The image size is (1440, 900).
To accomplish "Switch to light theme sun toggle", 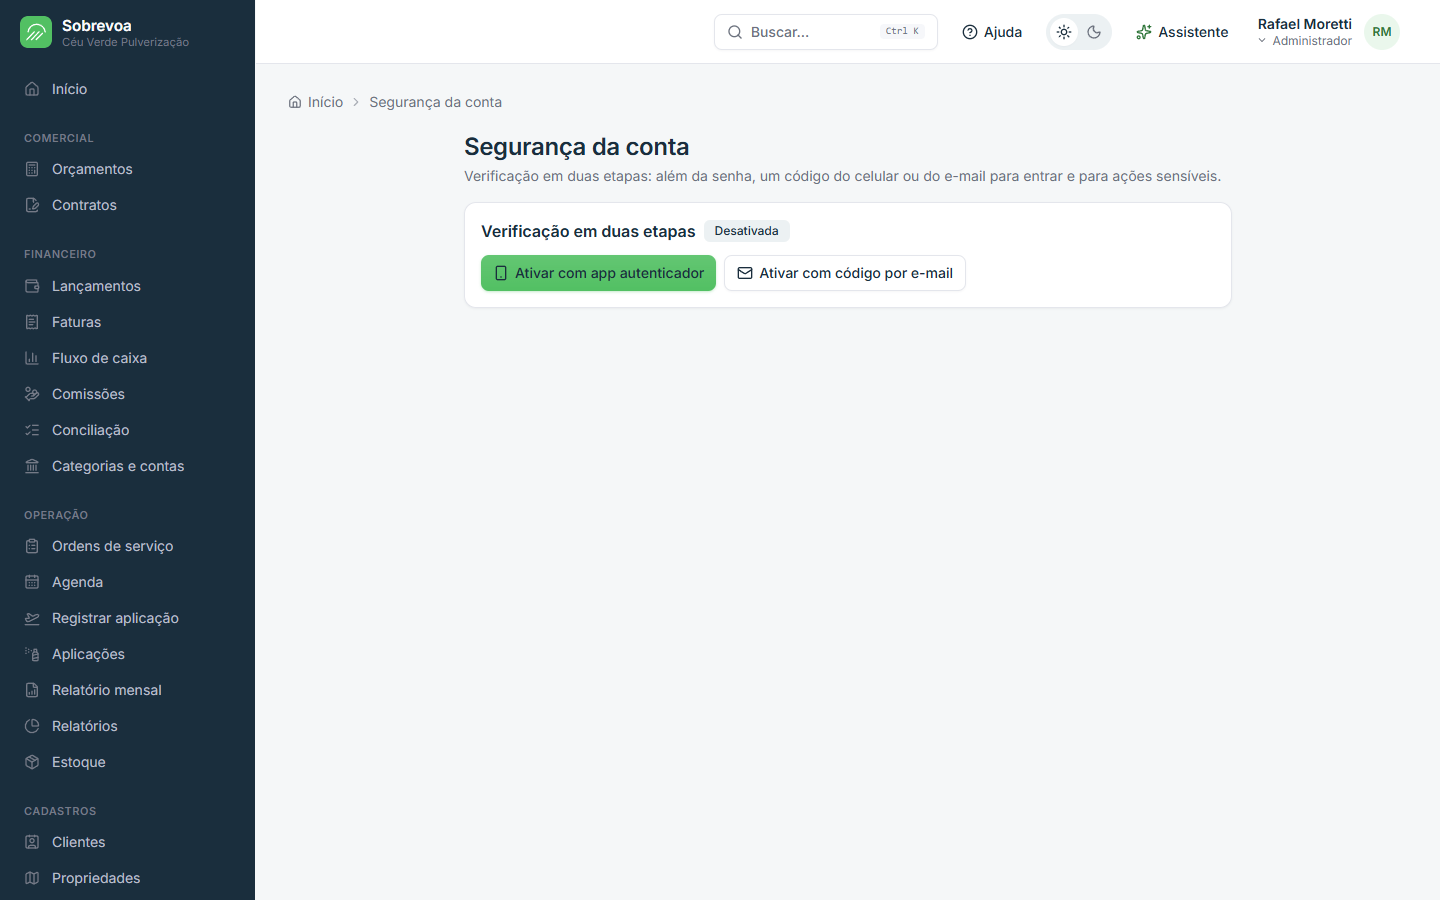I will click(1064, 32).
